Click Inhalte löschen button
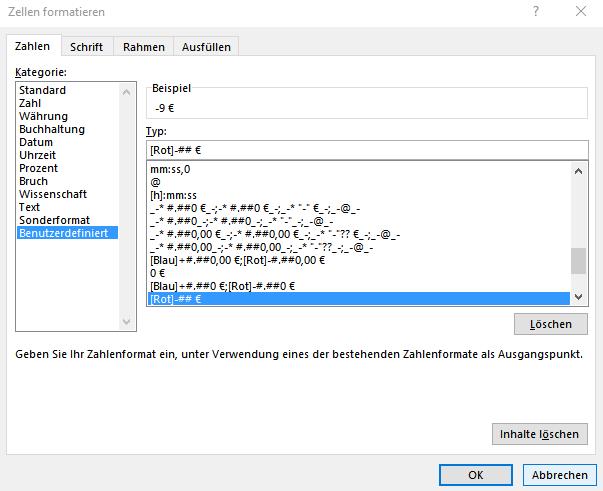 pyautogui.click(x=540, y=434)
